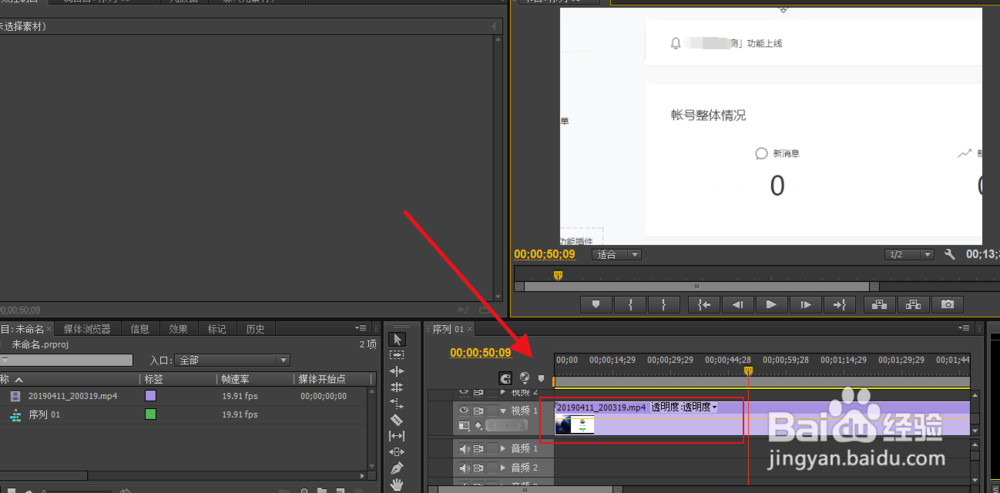Mark Out point in Program monitor
The width and height of the screenshot is (1000, 493).
pos(664,305)
